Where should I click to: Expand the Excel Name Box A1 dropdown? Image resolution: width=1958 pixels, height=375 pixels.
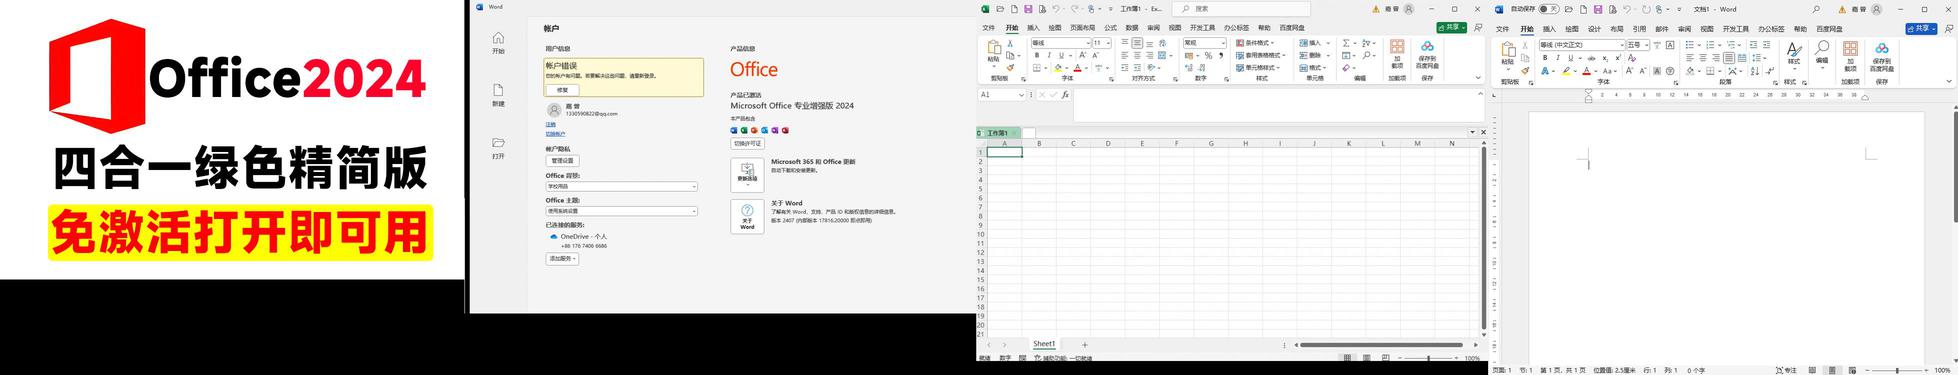(x=1021, y=95)
